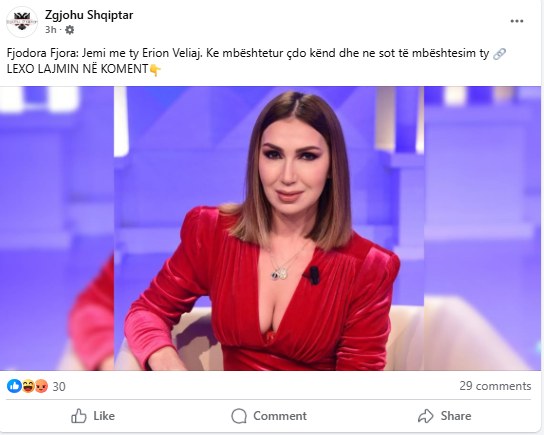This screenshot has width=544, height=435.
Task: Open the three-dots post options menu
Action: pos(517,21)
